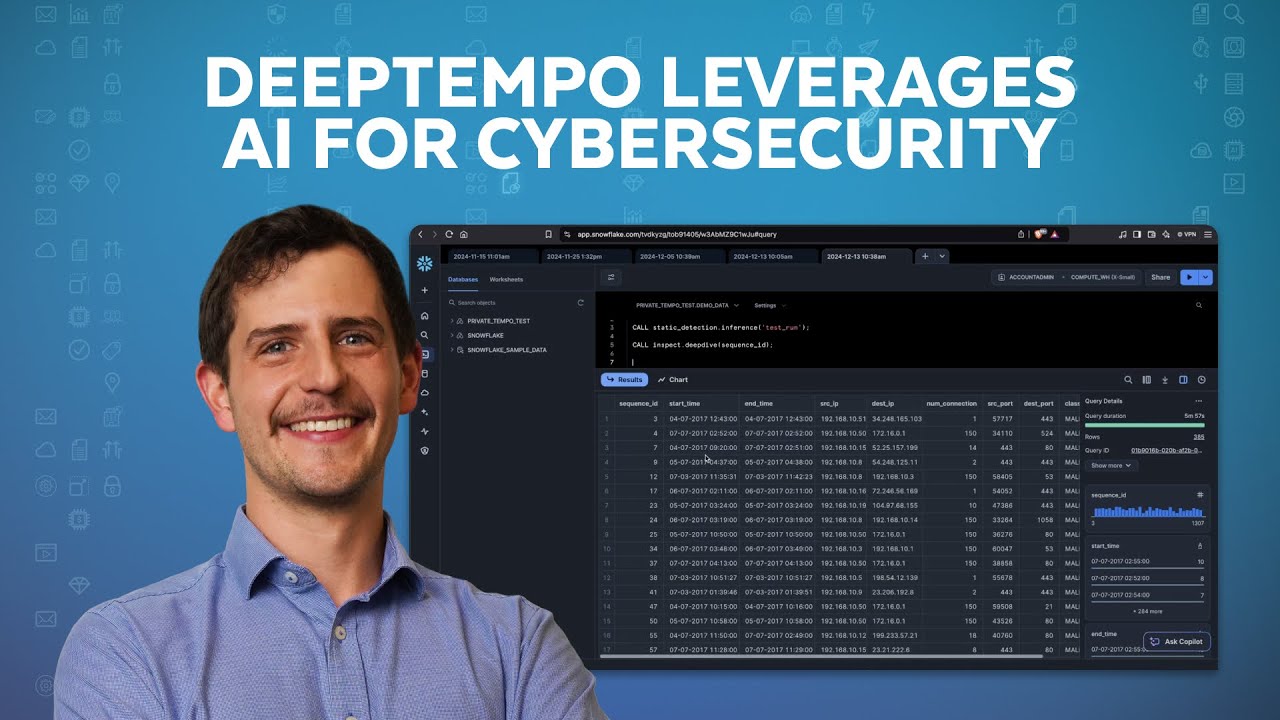Open Query Details more options ellipsis

(x=1199, y=401)
